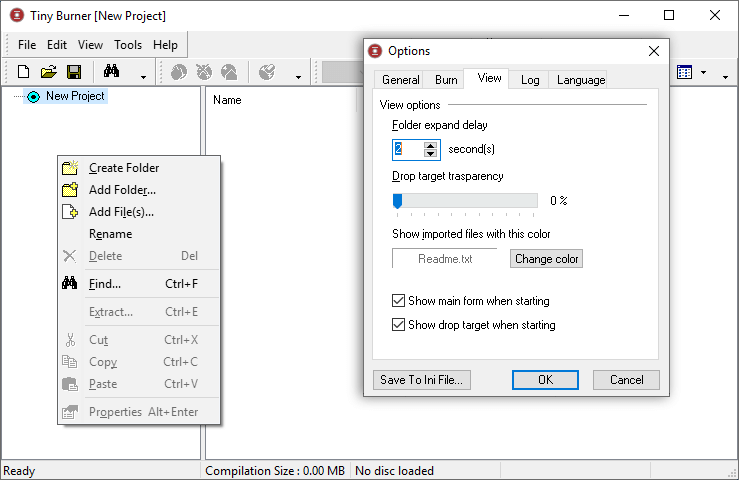Screen dimensions: 739x480
Task: Choose Add File(s)... in context menu
Action: [x=121, y=212]
